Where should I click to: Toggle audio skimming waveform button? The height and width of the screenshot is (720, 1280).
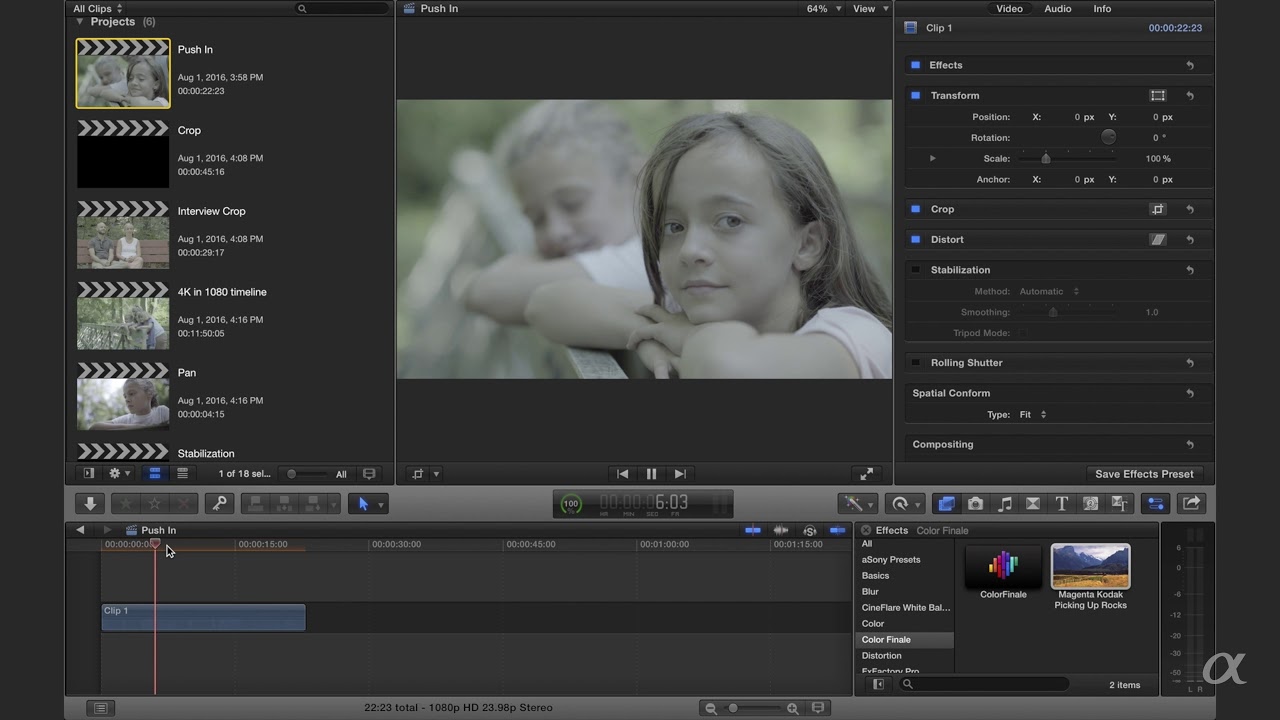click(781, 530)
